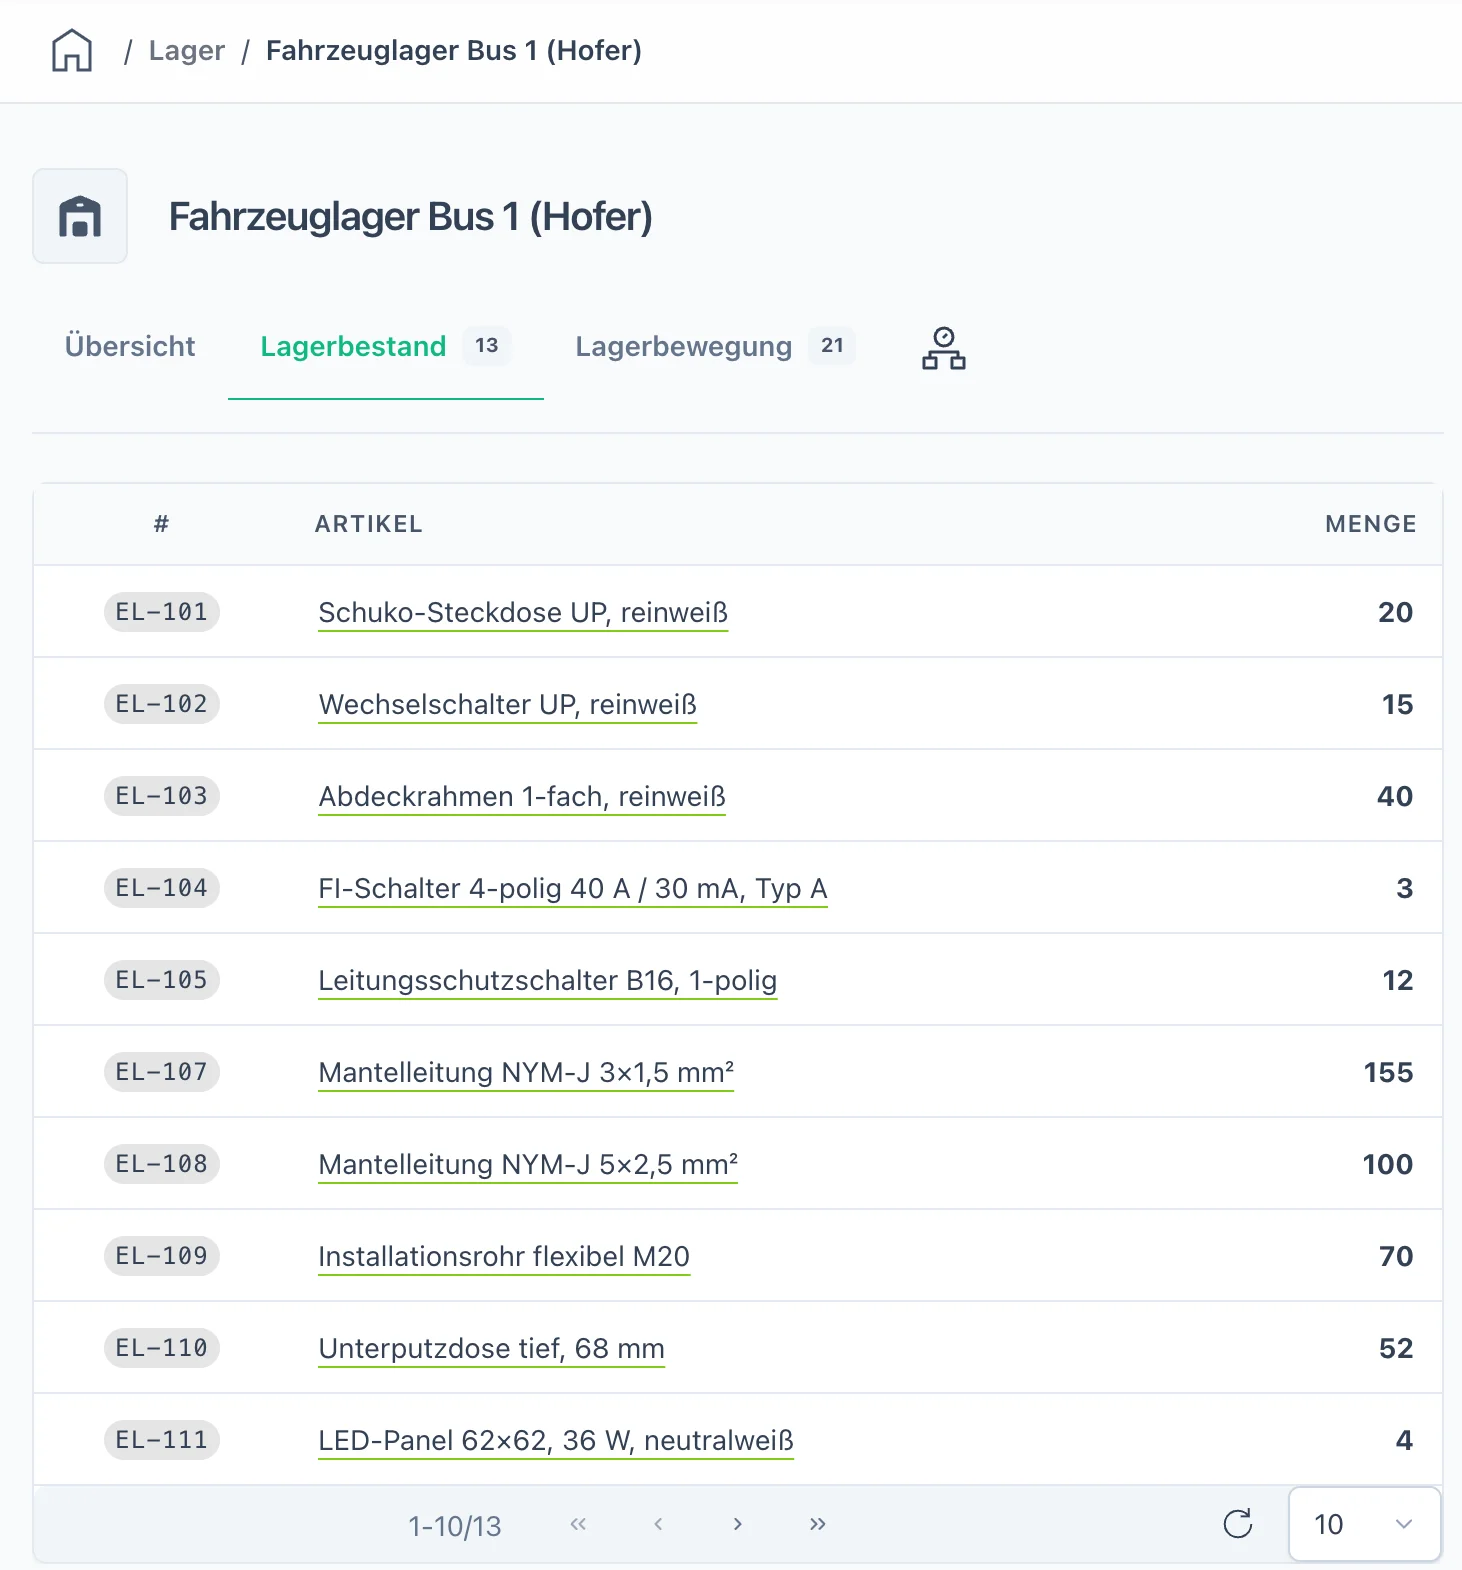
Task: Click the EL-102 article number badge
Action: 162,704
